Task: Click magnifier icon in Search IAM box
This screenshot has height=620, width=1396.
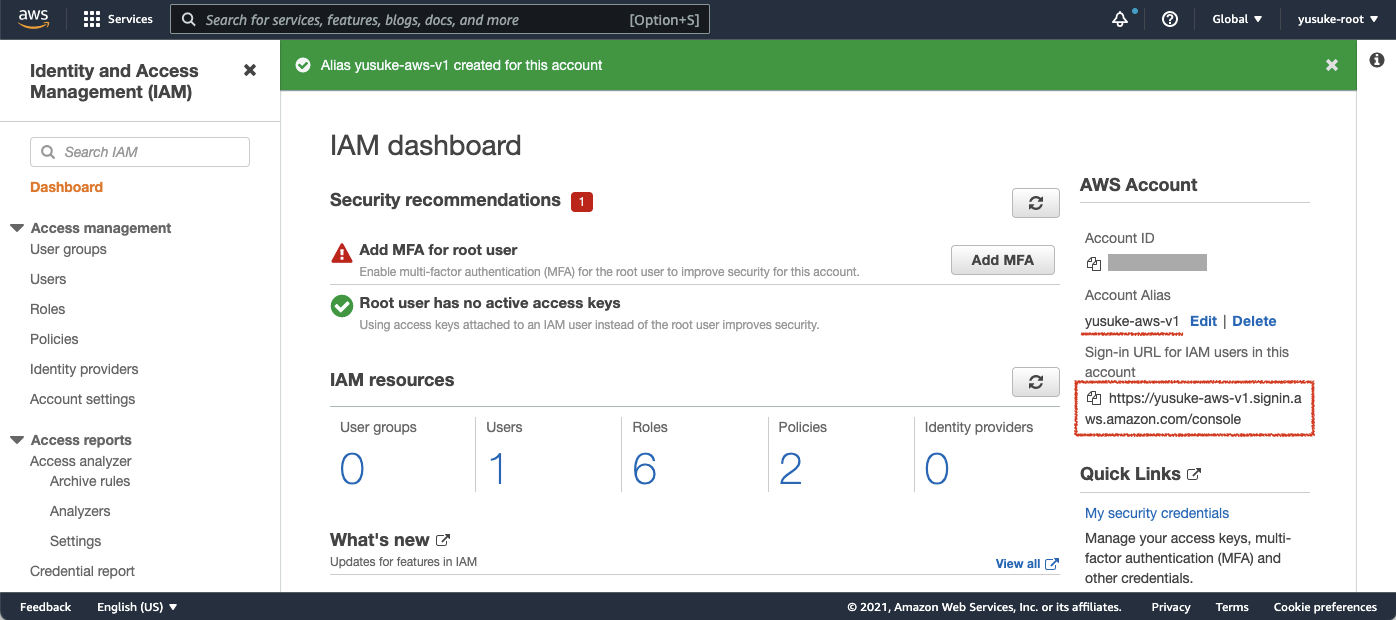Action: [x=48, y=152]
